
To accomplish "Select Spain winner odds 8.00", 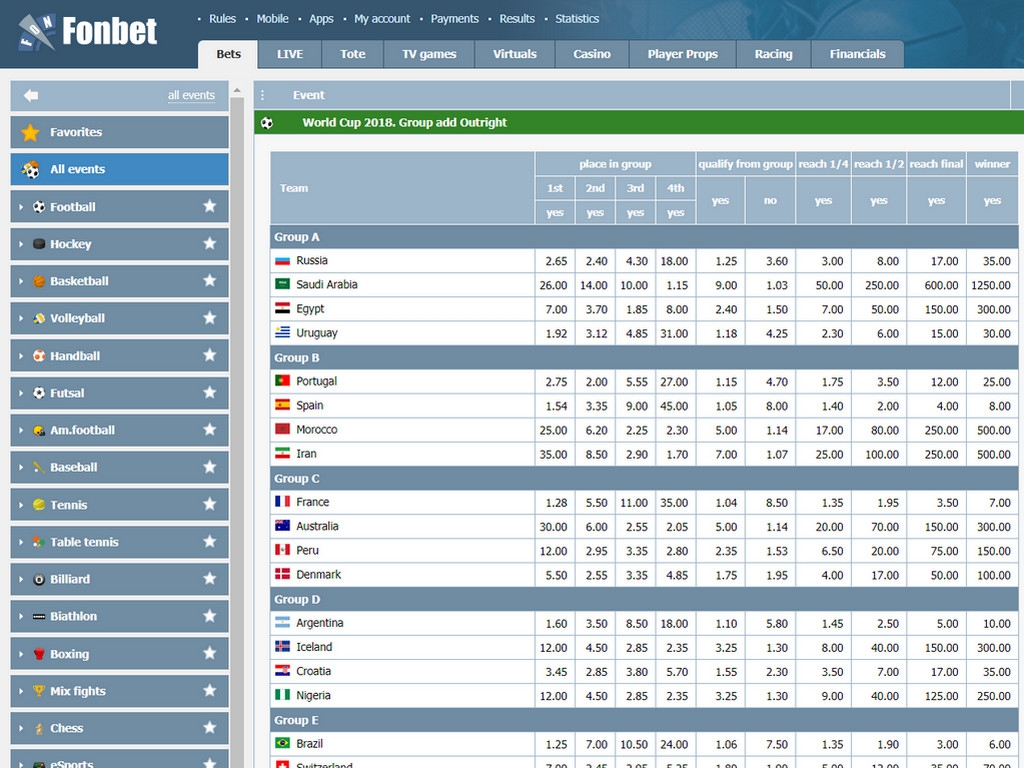I will point(992,406).
